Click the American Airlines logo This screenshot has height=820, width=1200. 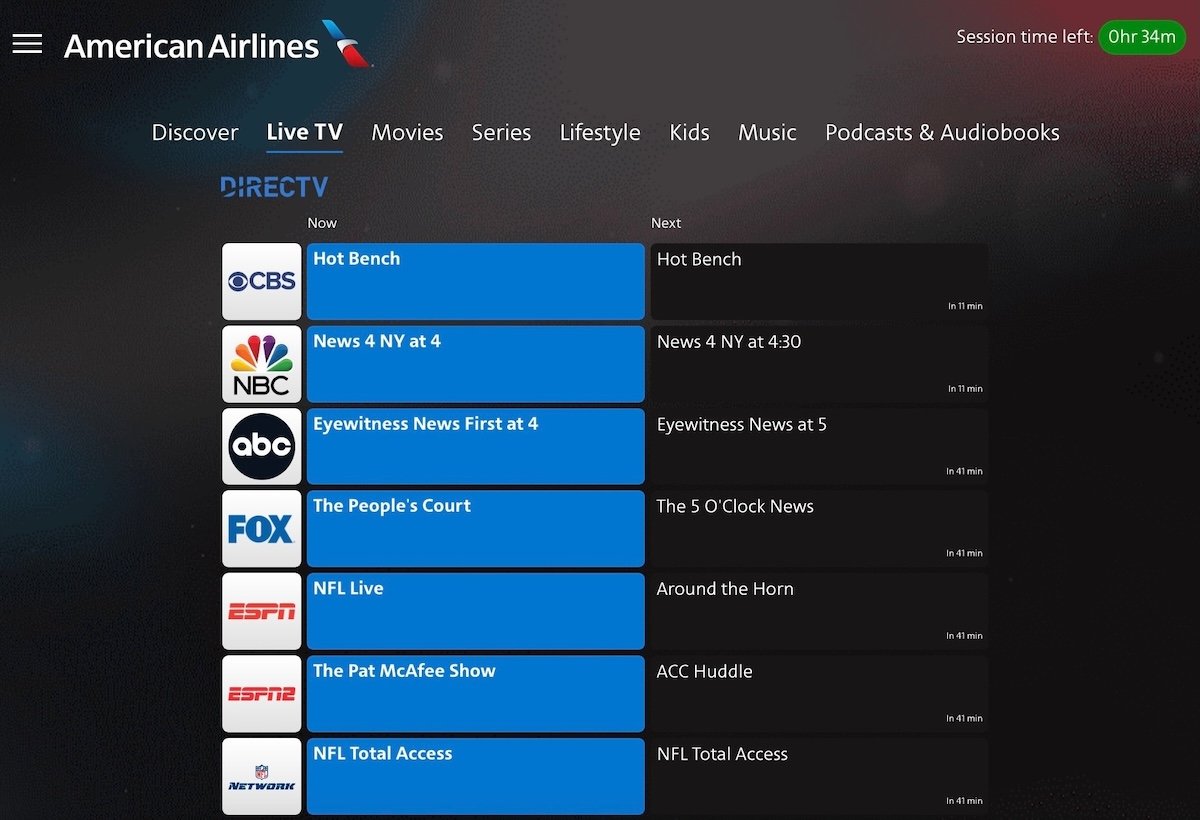(x=218, y=45)
